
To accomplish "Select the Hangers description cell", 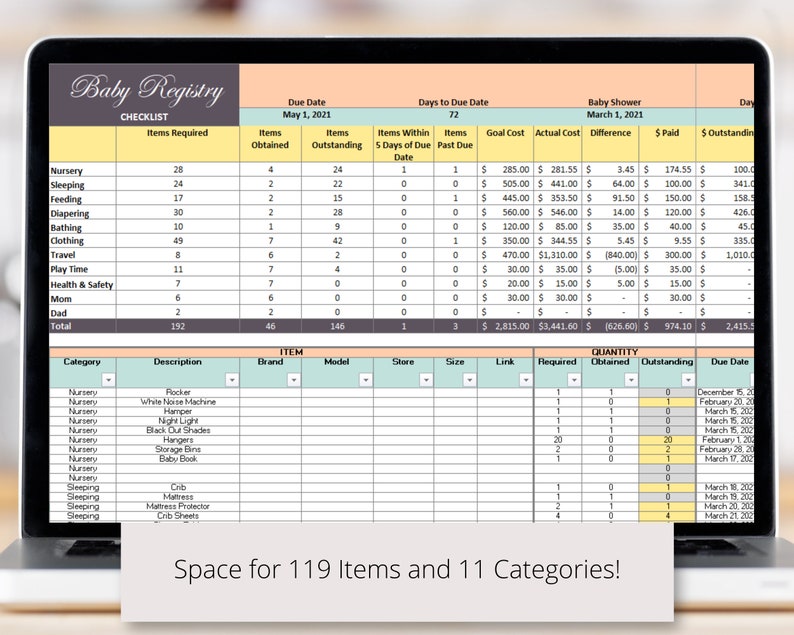I will 178,440.
